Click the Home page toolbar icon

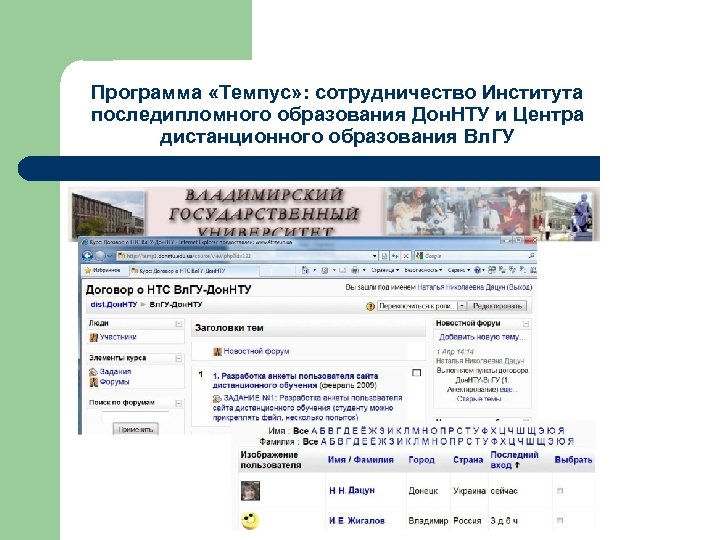point(305,270)
